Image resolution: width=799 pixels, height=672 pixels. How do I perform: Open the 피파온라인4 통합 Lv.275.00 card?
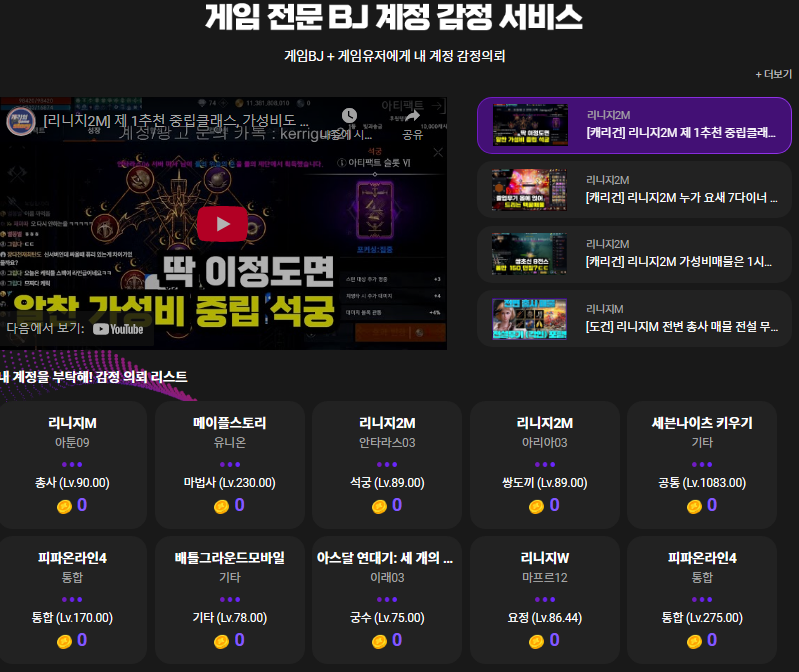[x=702, y=600]
